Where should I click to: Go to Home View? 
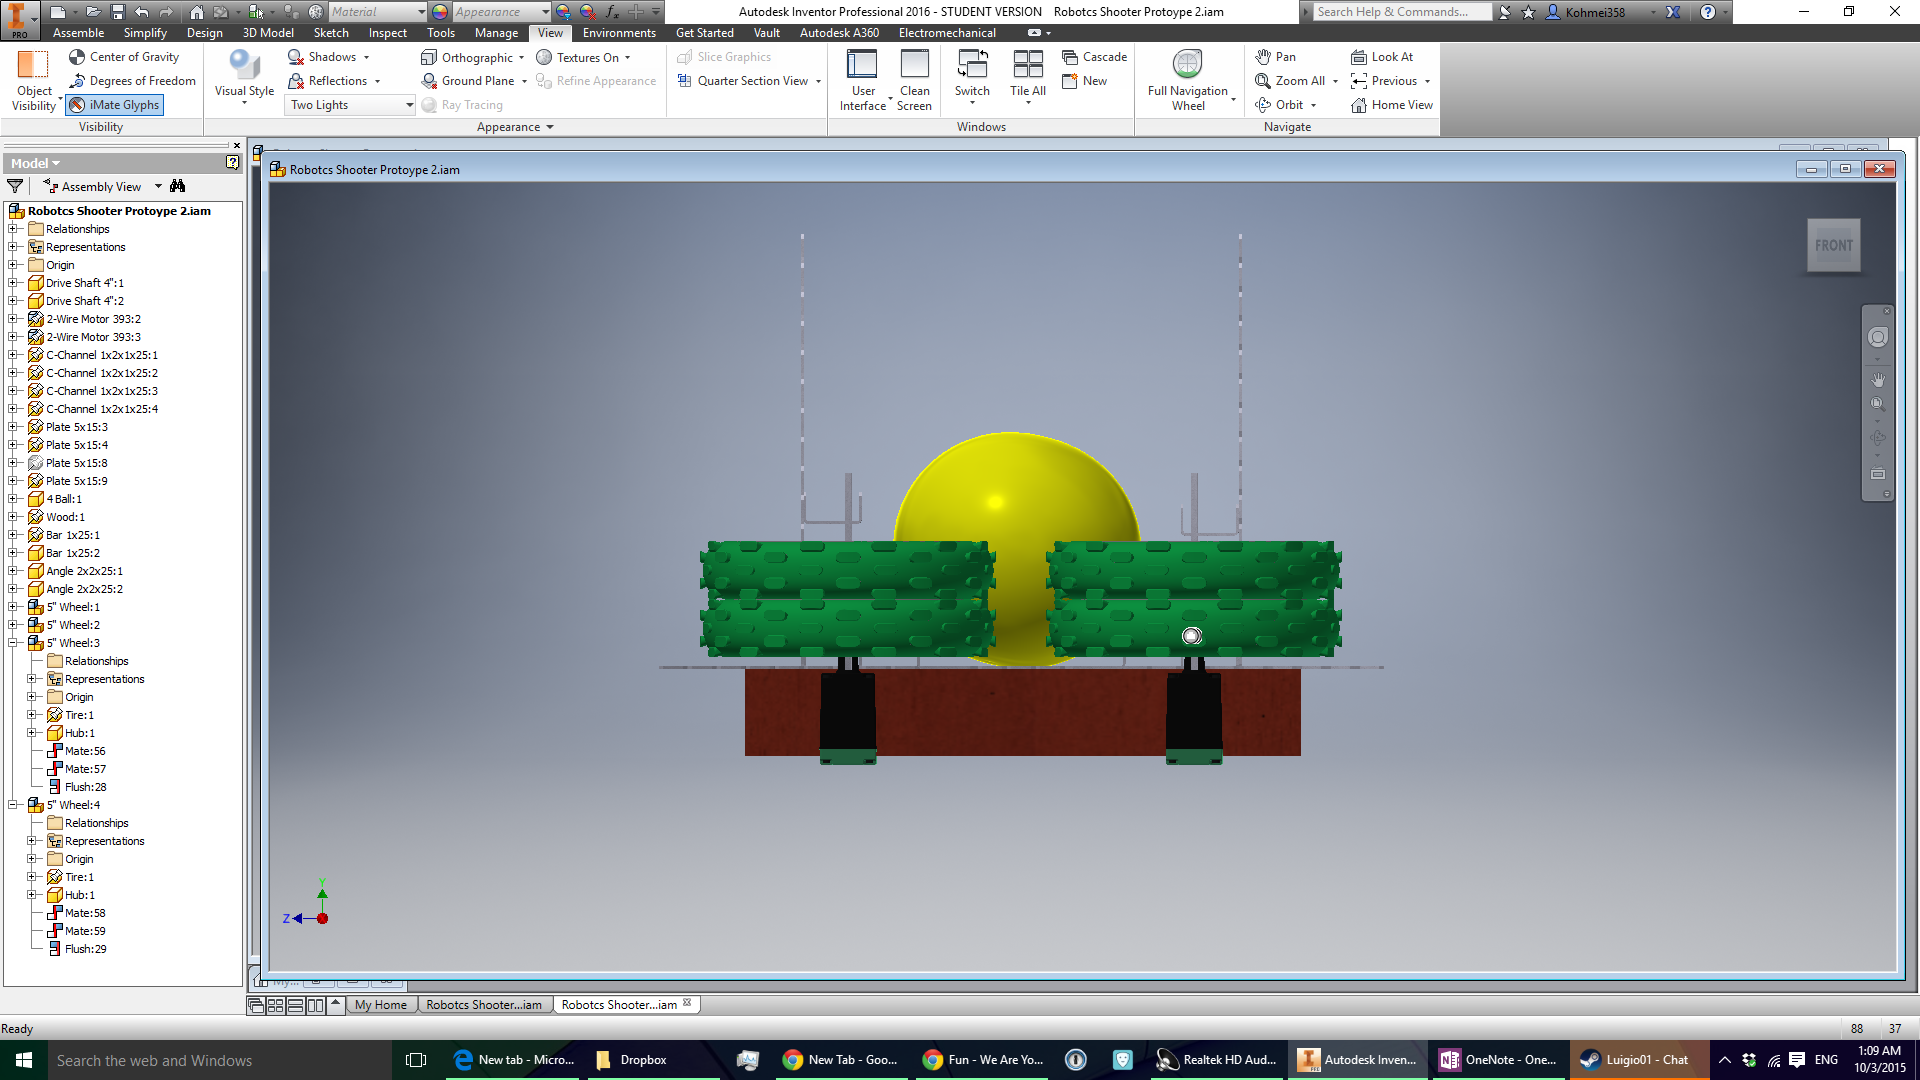point(1392,105)
